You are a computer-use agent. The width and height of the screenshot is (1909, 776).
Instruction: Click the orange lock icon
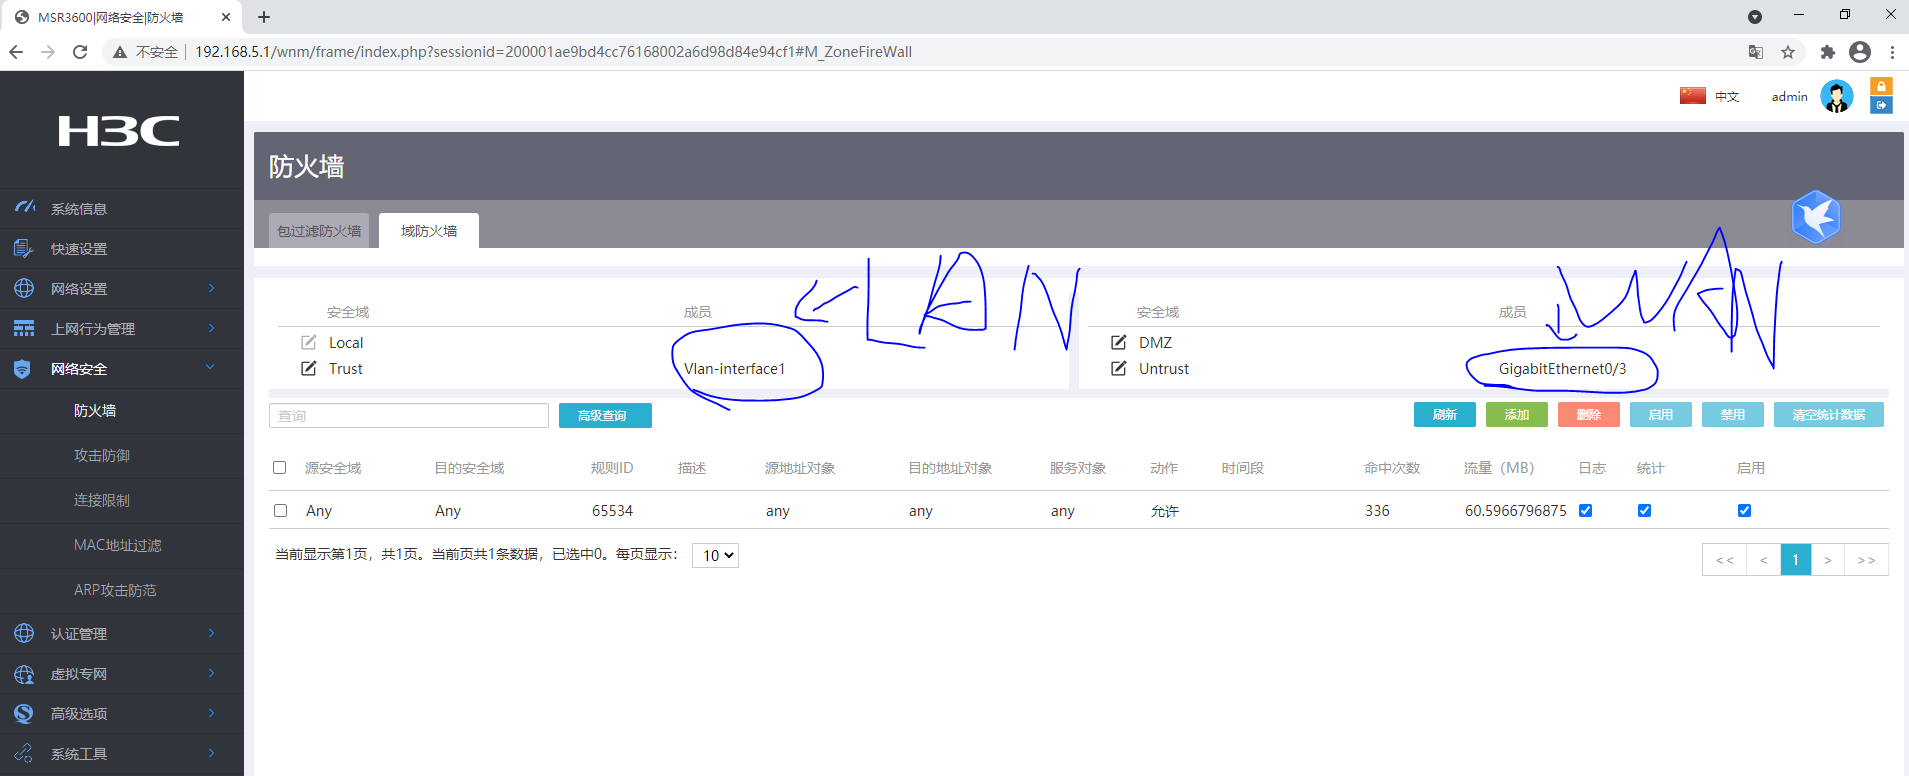click(x=1881, y=86)
